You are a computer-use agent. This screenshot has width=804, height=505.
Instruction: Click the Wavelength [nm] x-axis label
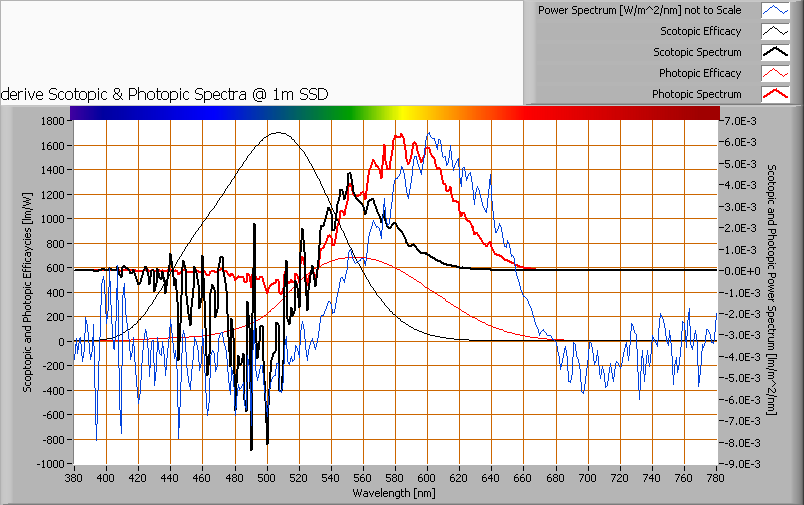[x=394, y=492]
